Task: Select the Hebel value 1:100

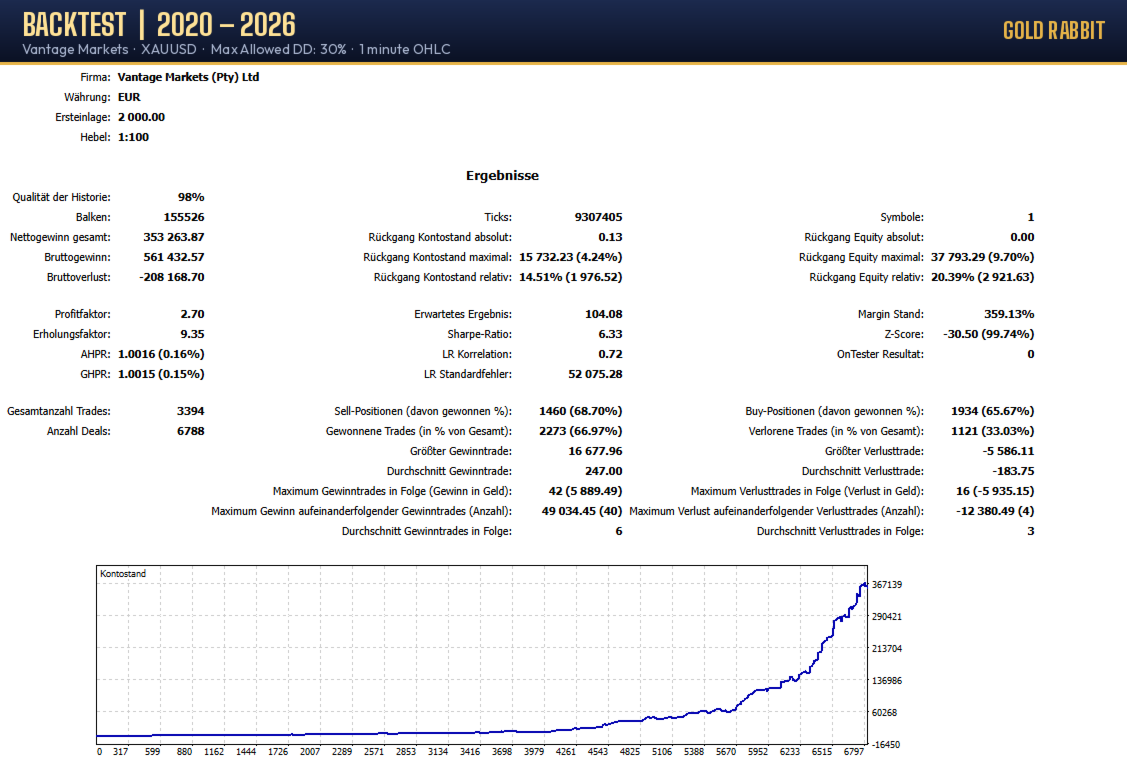Action: click(x=134, y=137)
